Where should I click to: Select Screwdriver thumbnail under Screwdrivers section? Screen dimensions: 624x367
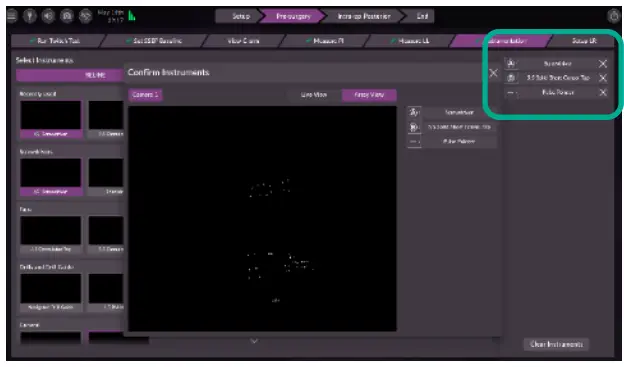coord(51,177)
